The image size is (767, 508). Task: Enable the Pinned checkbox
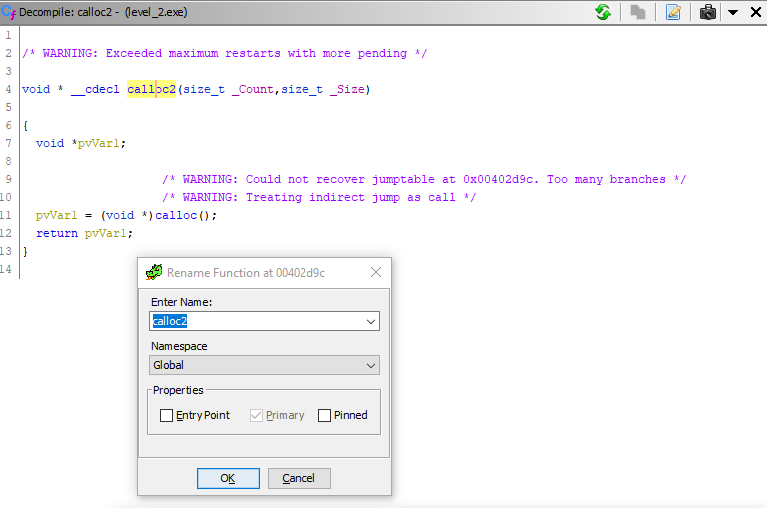coord(324,416)
